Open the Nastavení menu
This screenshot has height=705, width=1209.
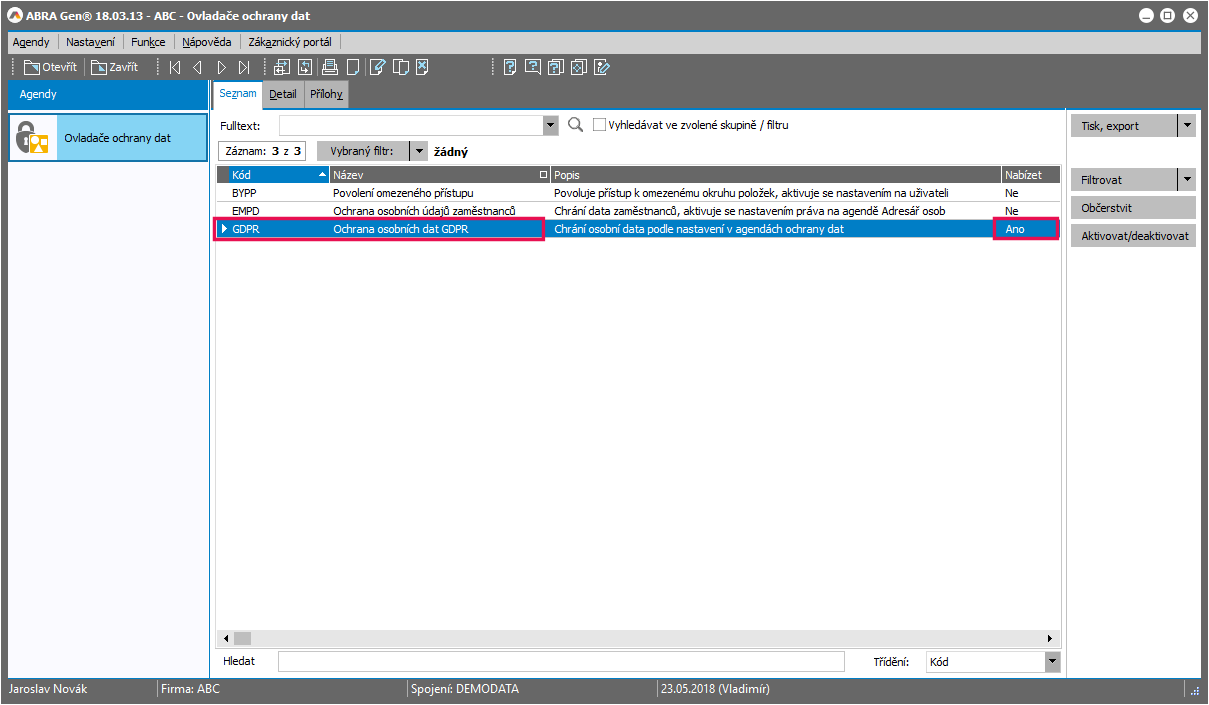pyautogui.click(x=90, y=42)
